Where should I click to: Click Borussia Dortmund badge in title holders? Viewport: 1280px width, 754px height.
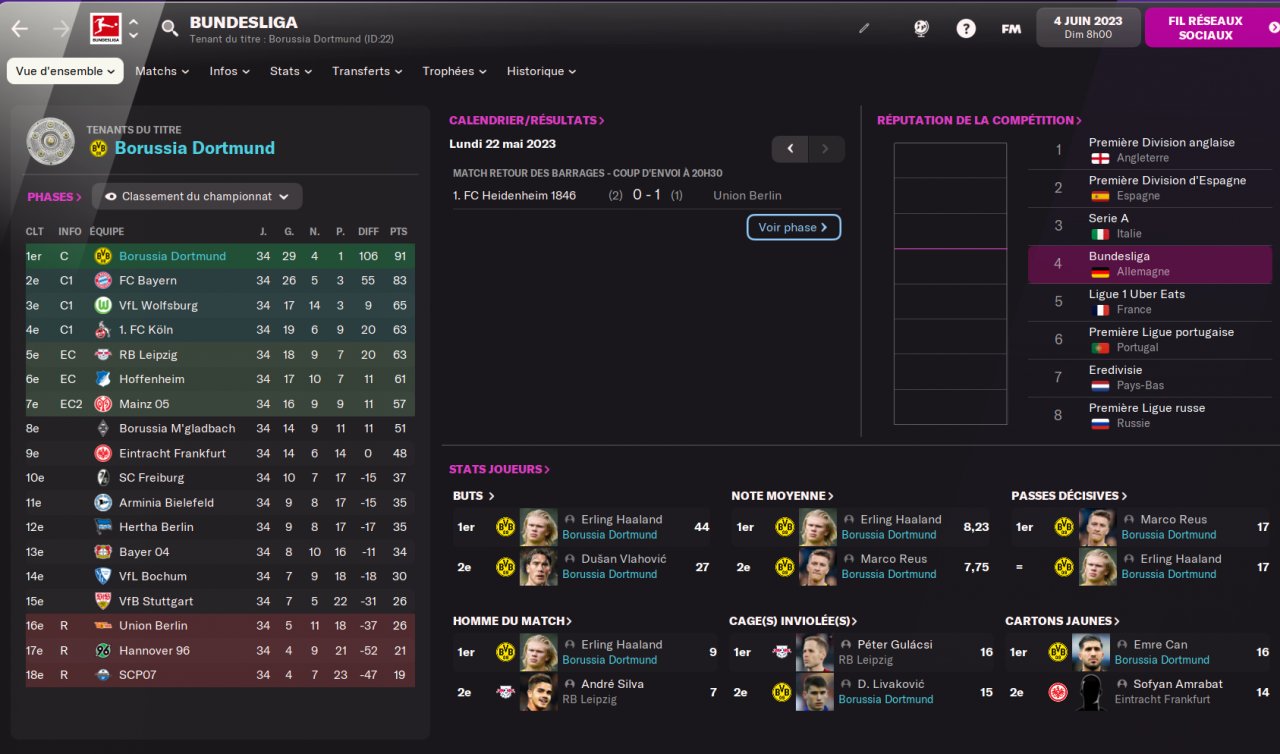pos(98,148)
